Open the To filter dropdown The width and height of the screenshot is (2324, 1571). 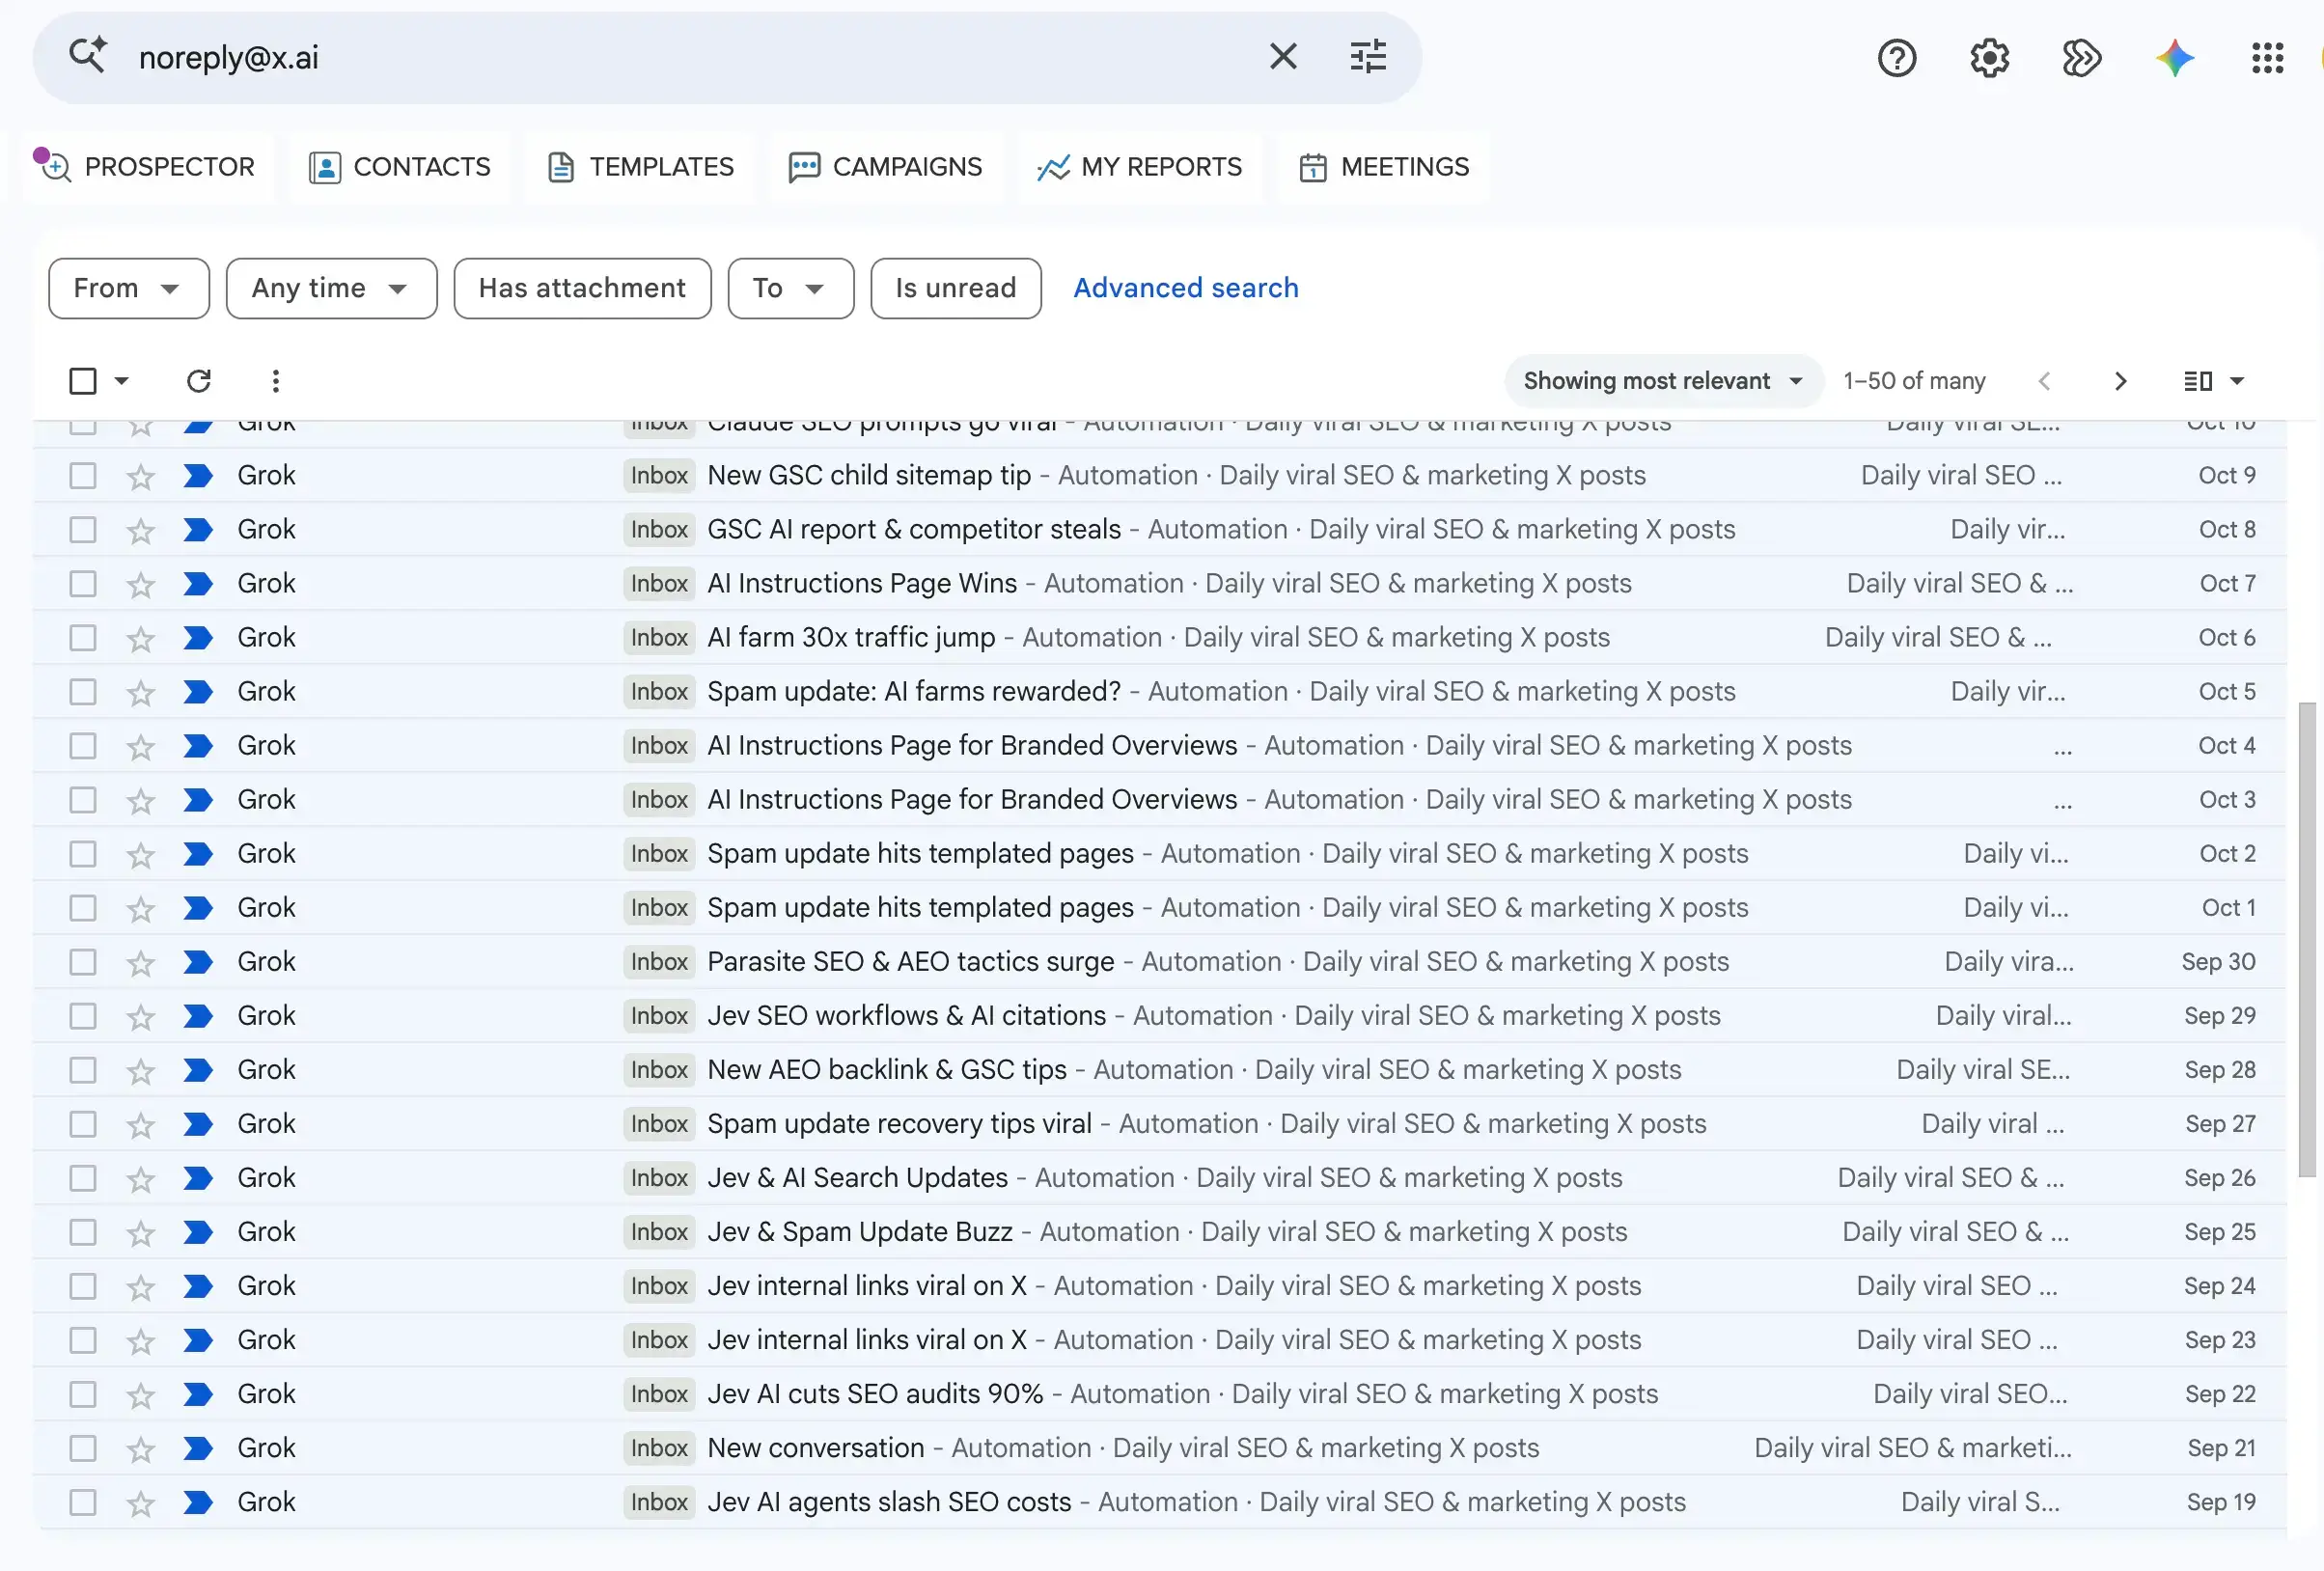click(790, 288)
